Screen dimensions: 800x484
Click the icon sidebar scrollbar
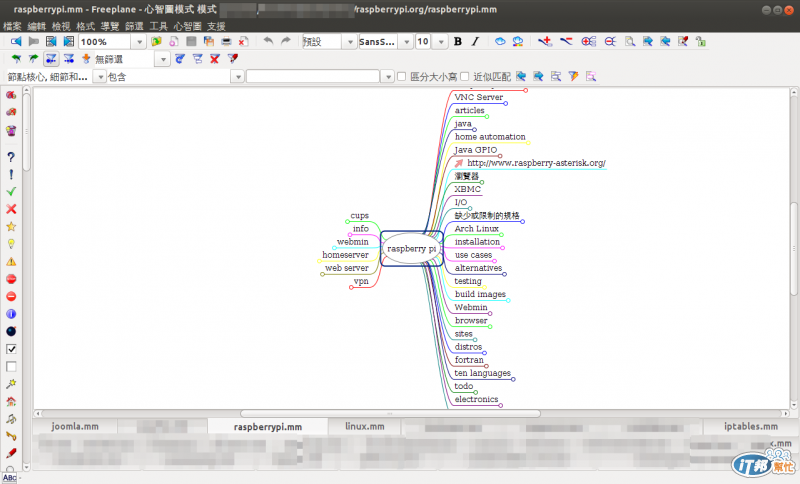click(x=27, y=133)
